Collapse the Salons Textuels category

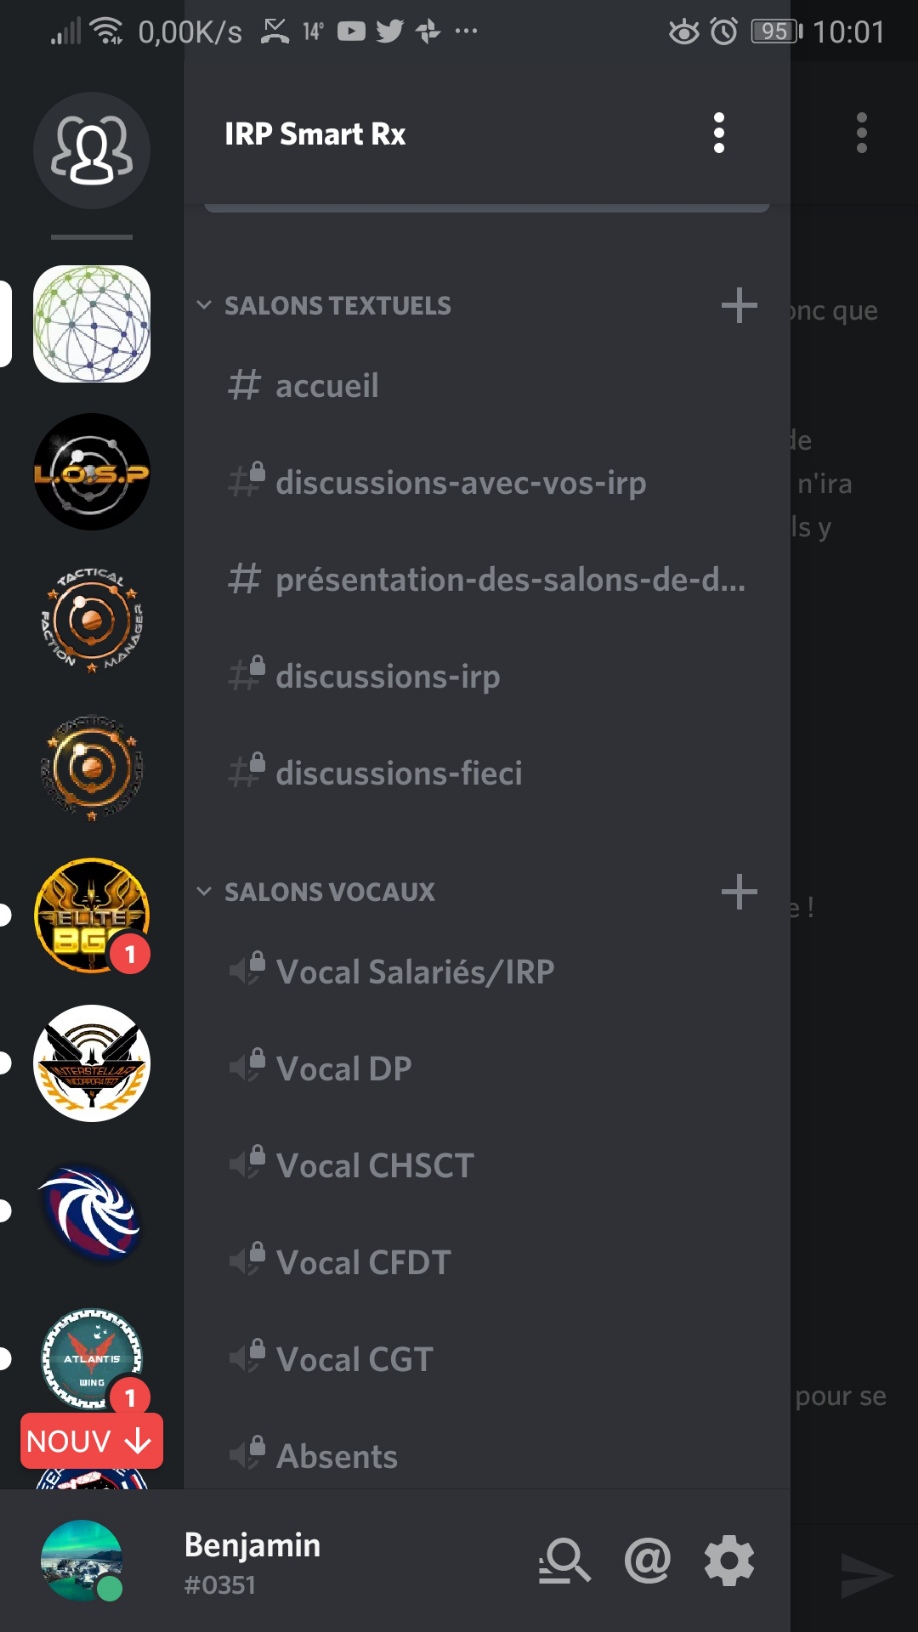pyautogui.click(x=325, y=305)
